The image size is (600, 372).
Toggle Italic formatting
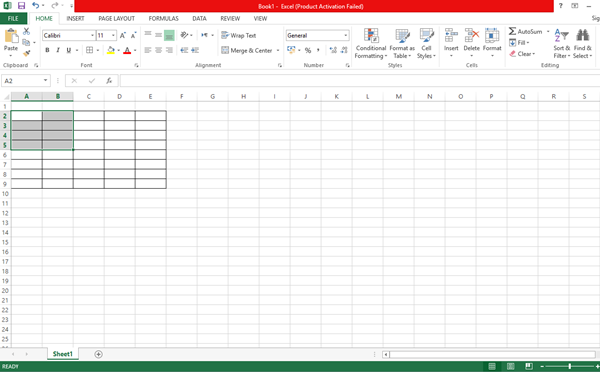coord(58,50)
